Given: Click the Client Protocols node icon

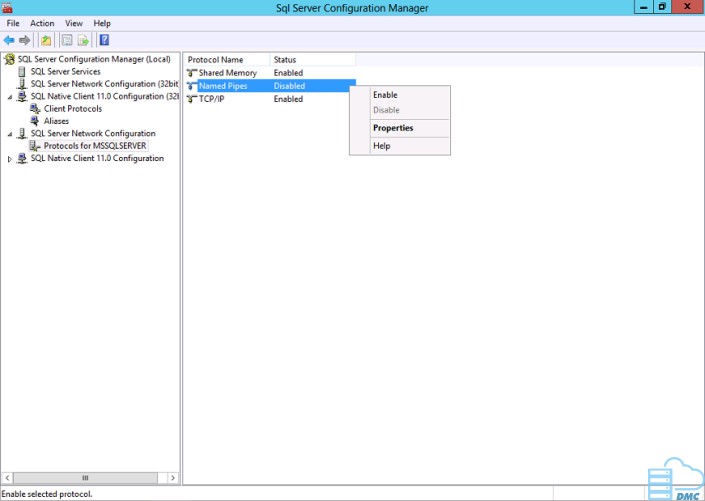Looking at the screenshot, I should click(x=35, y=108).
